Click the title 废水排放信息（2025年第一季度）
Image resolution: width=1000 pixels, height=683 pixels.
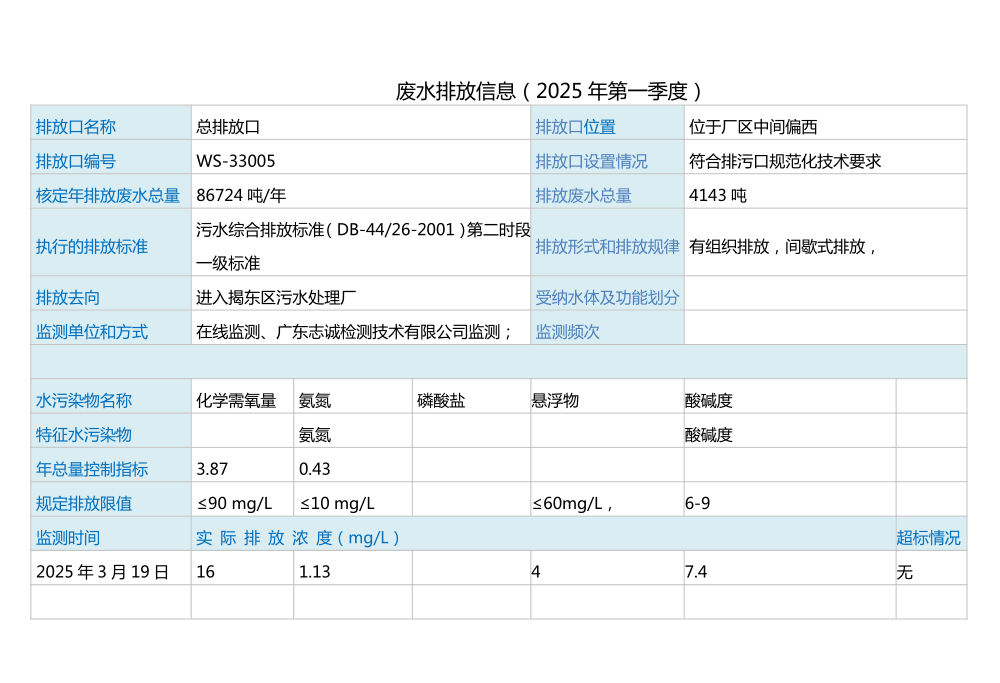548,91
